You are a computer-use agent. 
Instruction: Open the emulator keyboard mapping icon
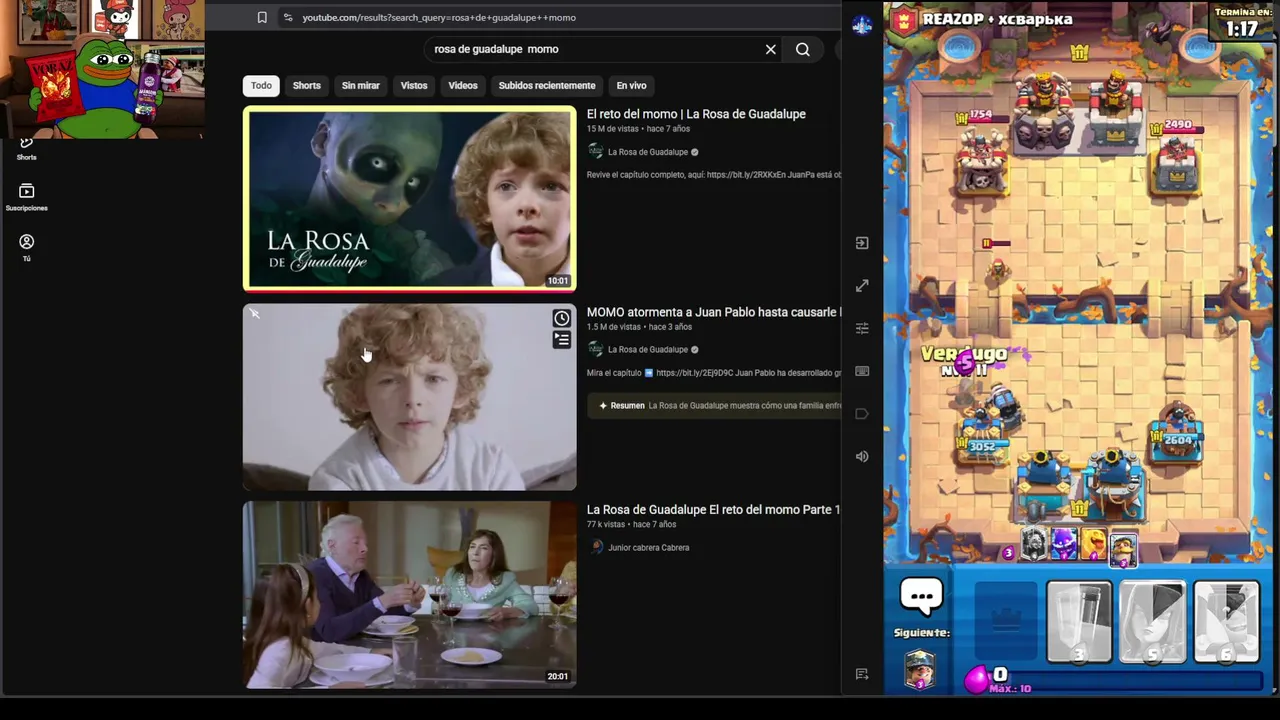(862, 371)
